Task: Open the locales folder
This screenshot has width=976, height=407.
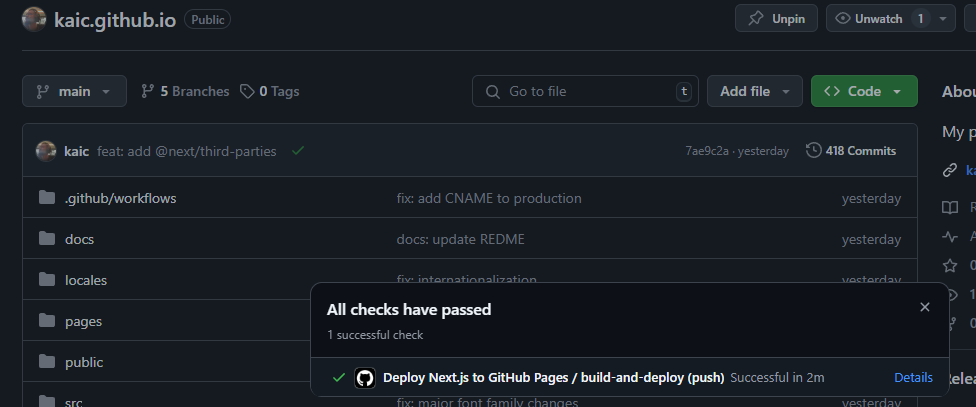Action: coord(86,280)
